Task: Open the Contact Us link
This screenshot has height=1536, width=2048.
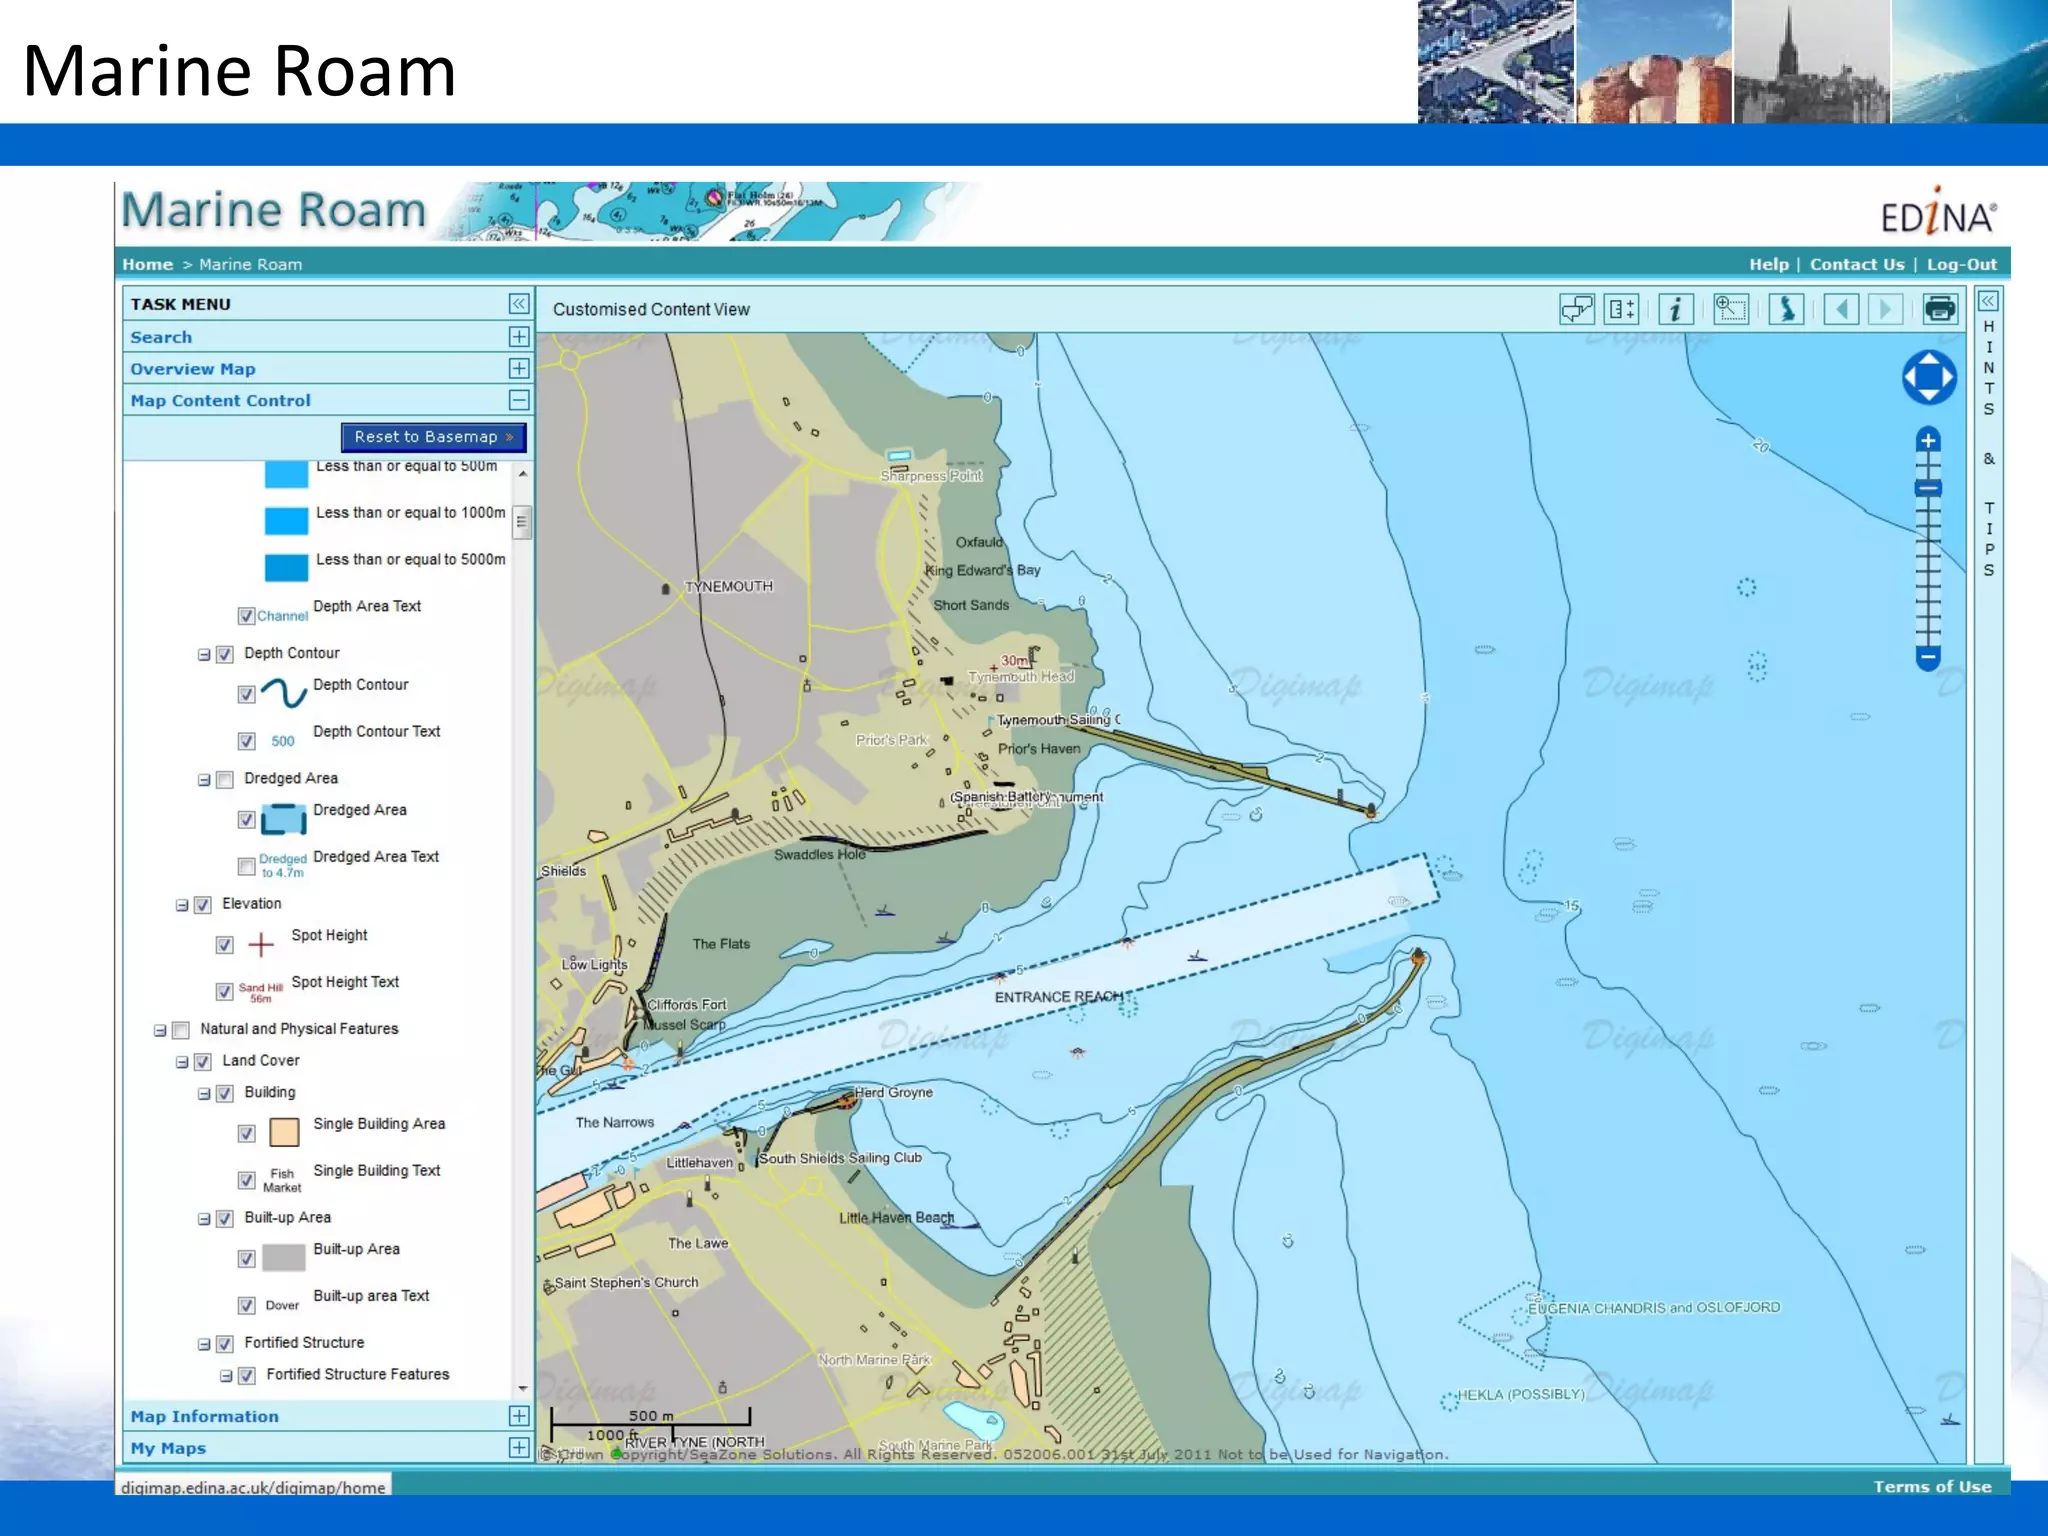Action: (x=1857, y=264)
